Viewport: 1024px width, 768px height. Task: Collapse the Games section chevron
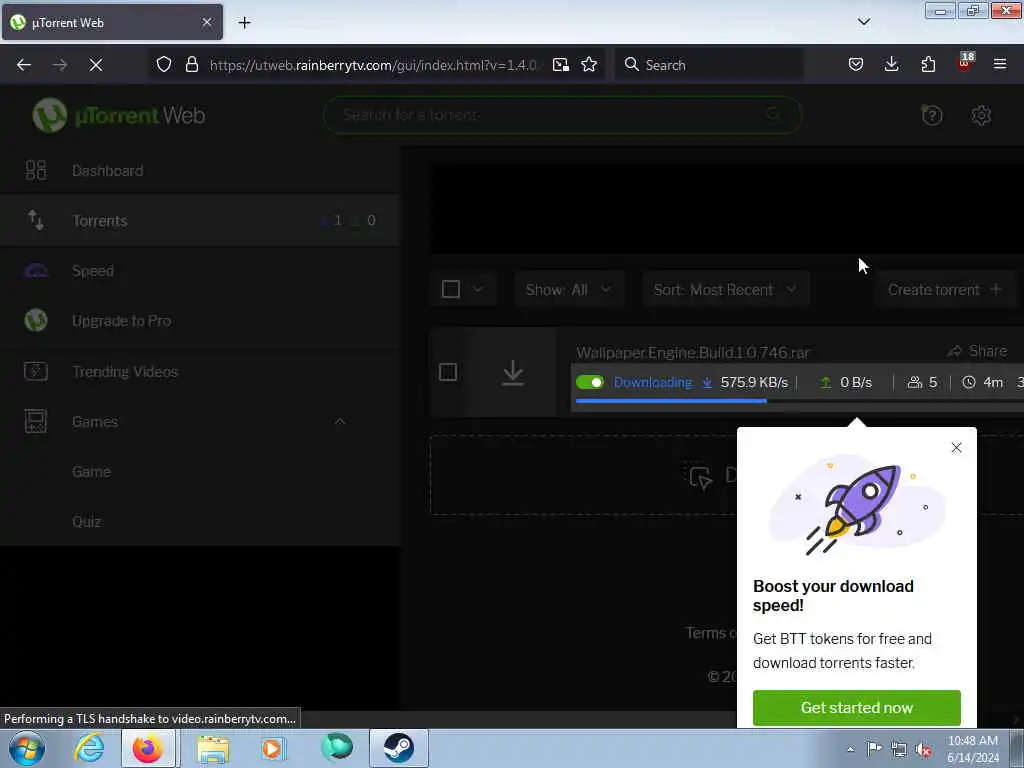tap(340, 421)
